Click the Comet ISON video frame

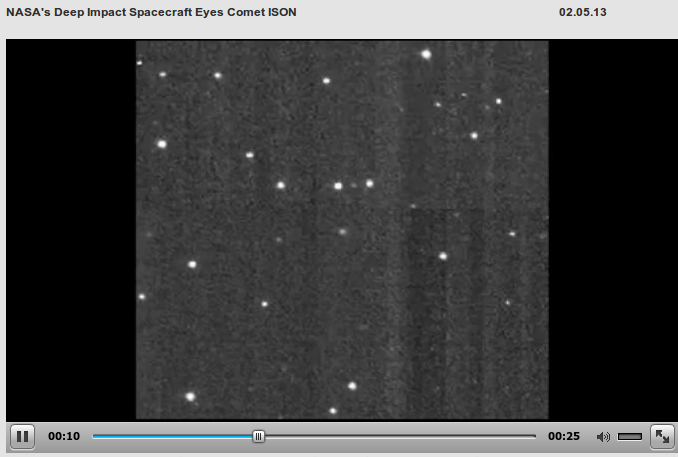(342, 230)
